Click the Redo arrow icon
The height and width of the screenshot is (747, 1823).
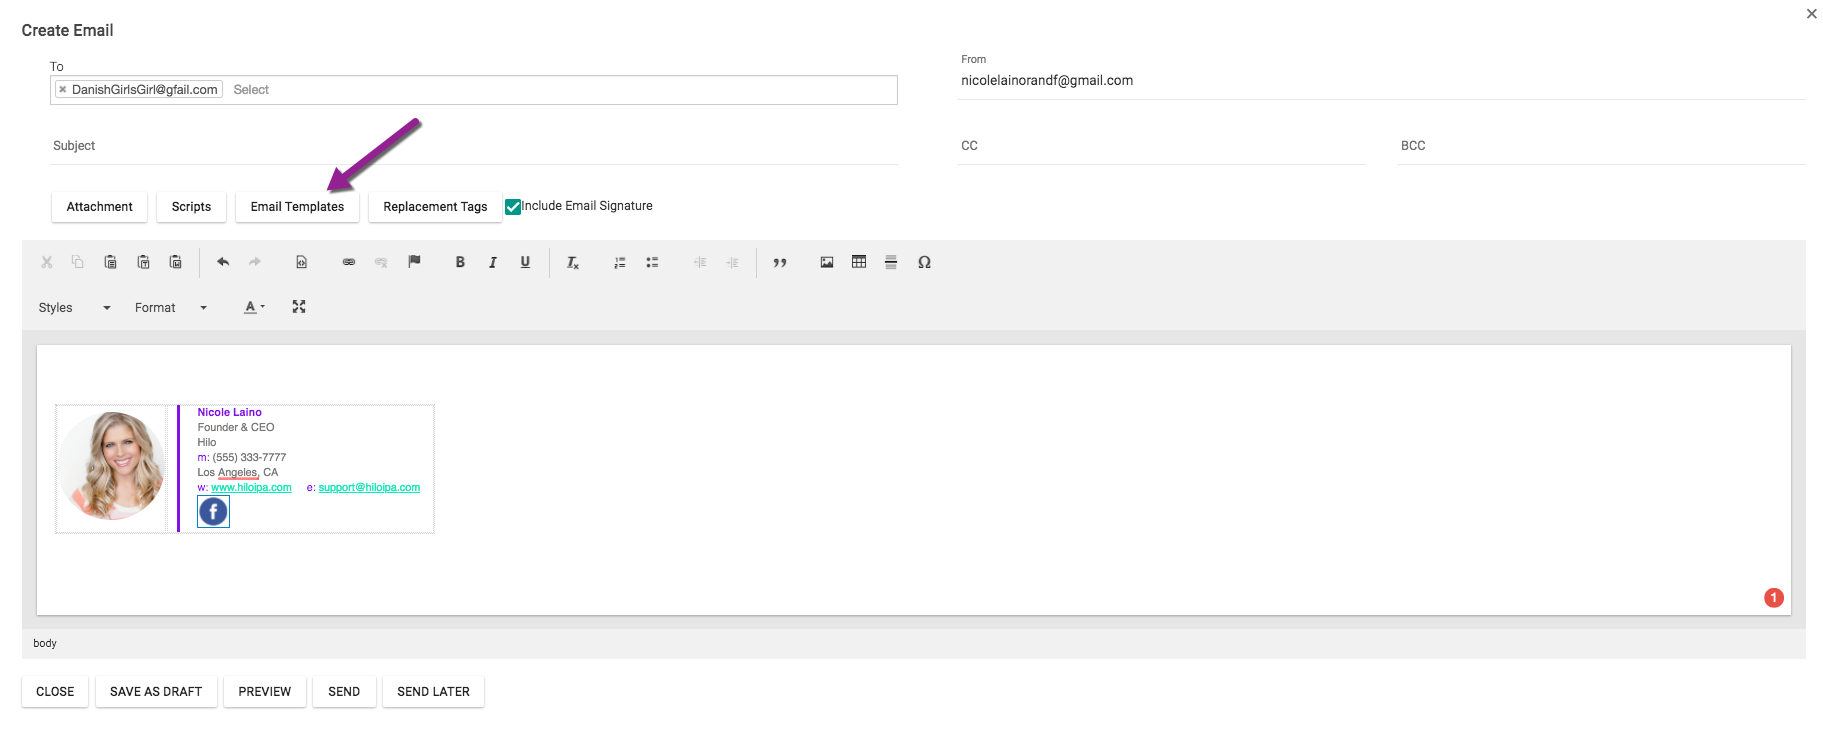[x=255, y=262]
